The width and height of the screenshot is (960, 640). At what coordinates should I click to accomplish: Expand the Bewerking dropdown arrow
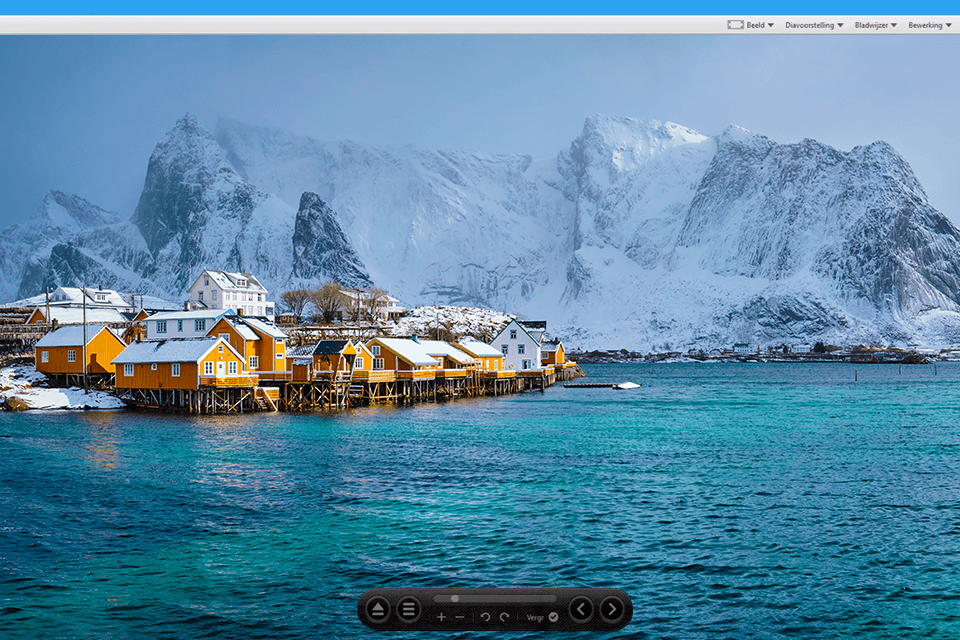tap(947, 25)
